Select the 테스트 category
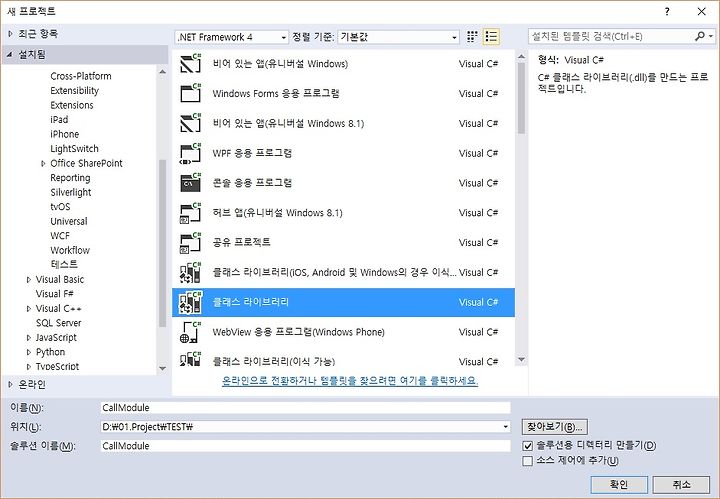Image resolution: width=720 pixels, height=499 pixels. point(64,264)
